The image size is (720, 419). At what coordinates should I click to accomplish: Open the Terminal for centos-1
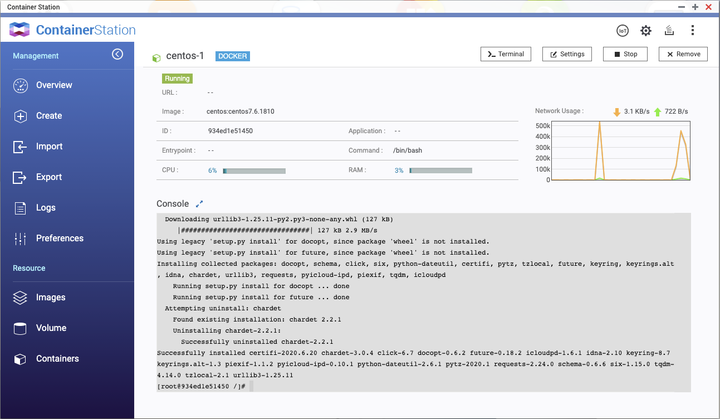[506, 54]
